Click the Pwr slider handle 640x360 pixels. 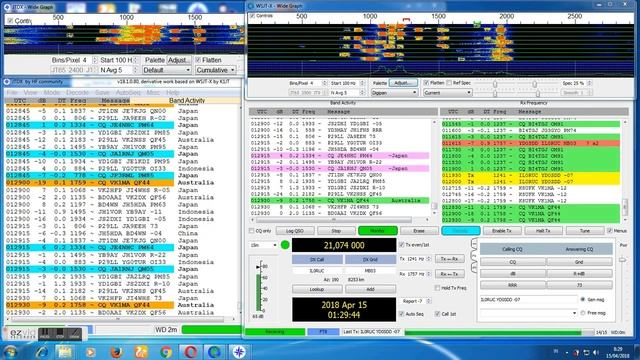[x=622, y=260]
